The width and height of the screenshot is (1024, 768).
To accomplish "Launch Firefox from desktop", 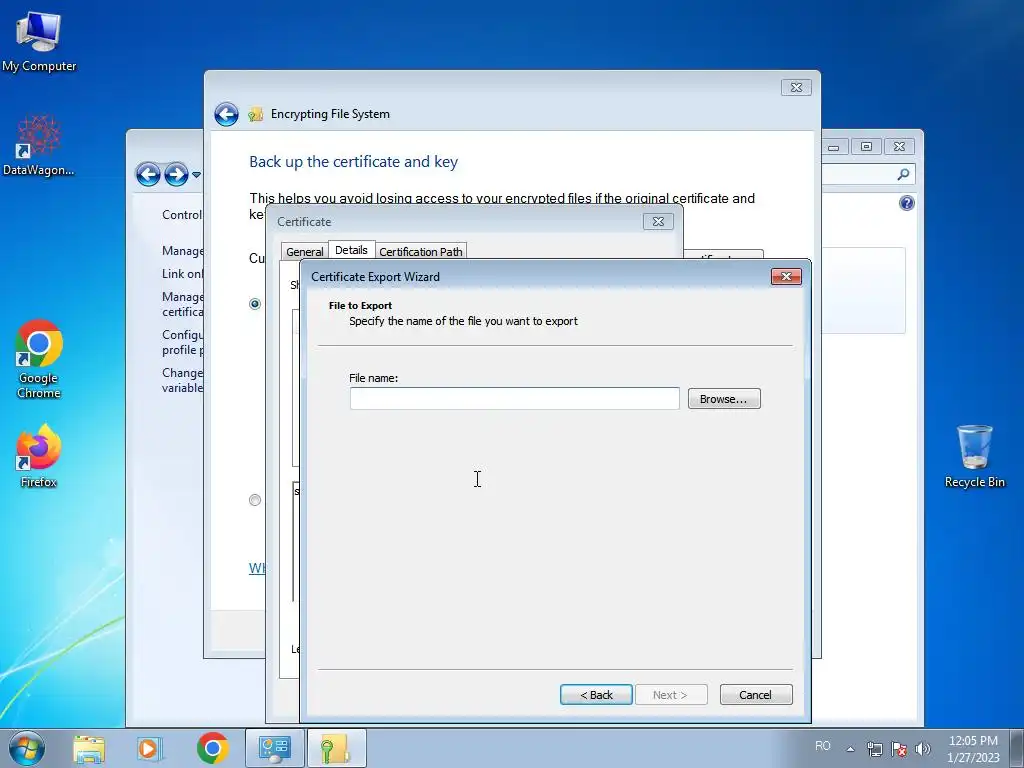I will click(39, 456).
